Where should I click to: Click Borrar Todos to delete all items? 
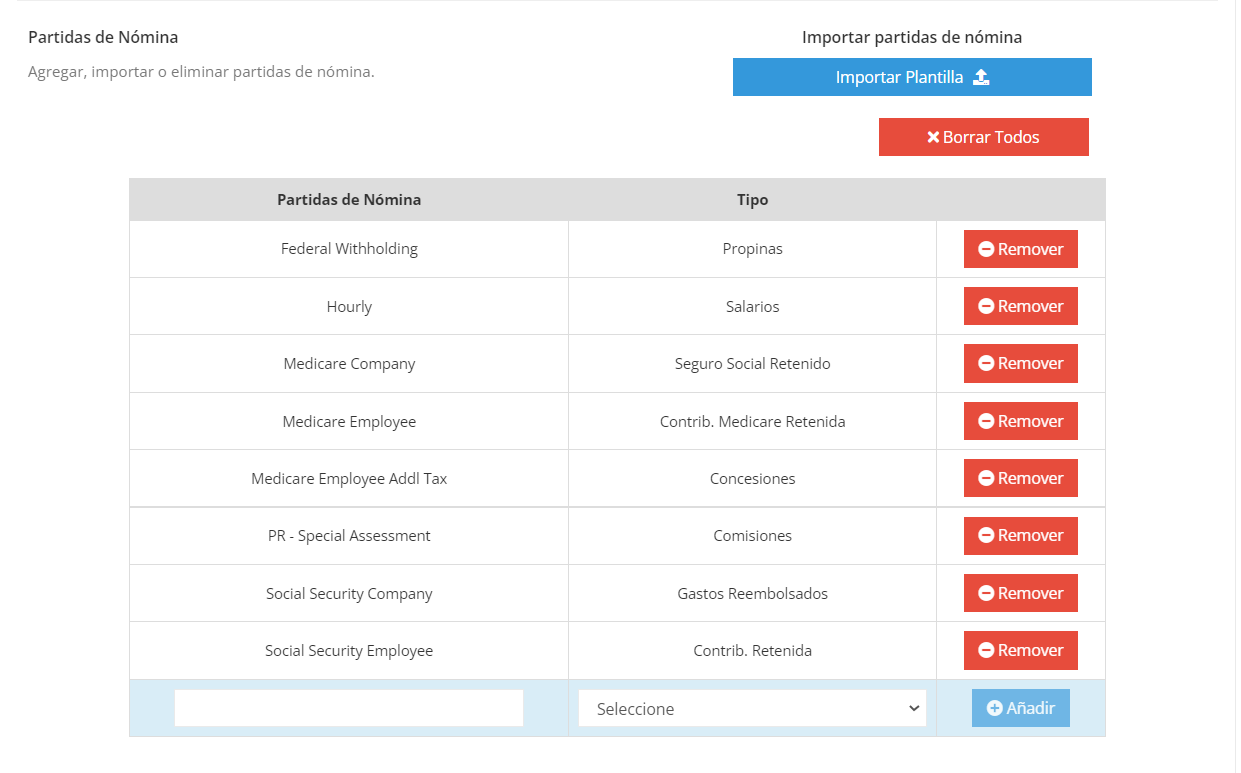(x=984, y=137)
